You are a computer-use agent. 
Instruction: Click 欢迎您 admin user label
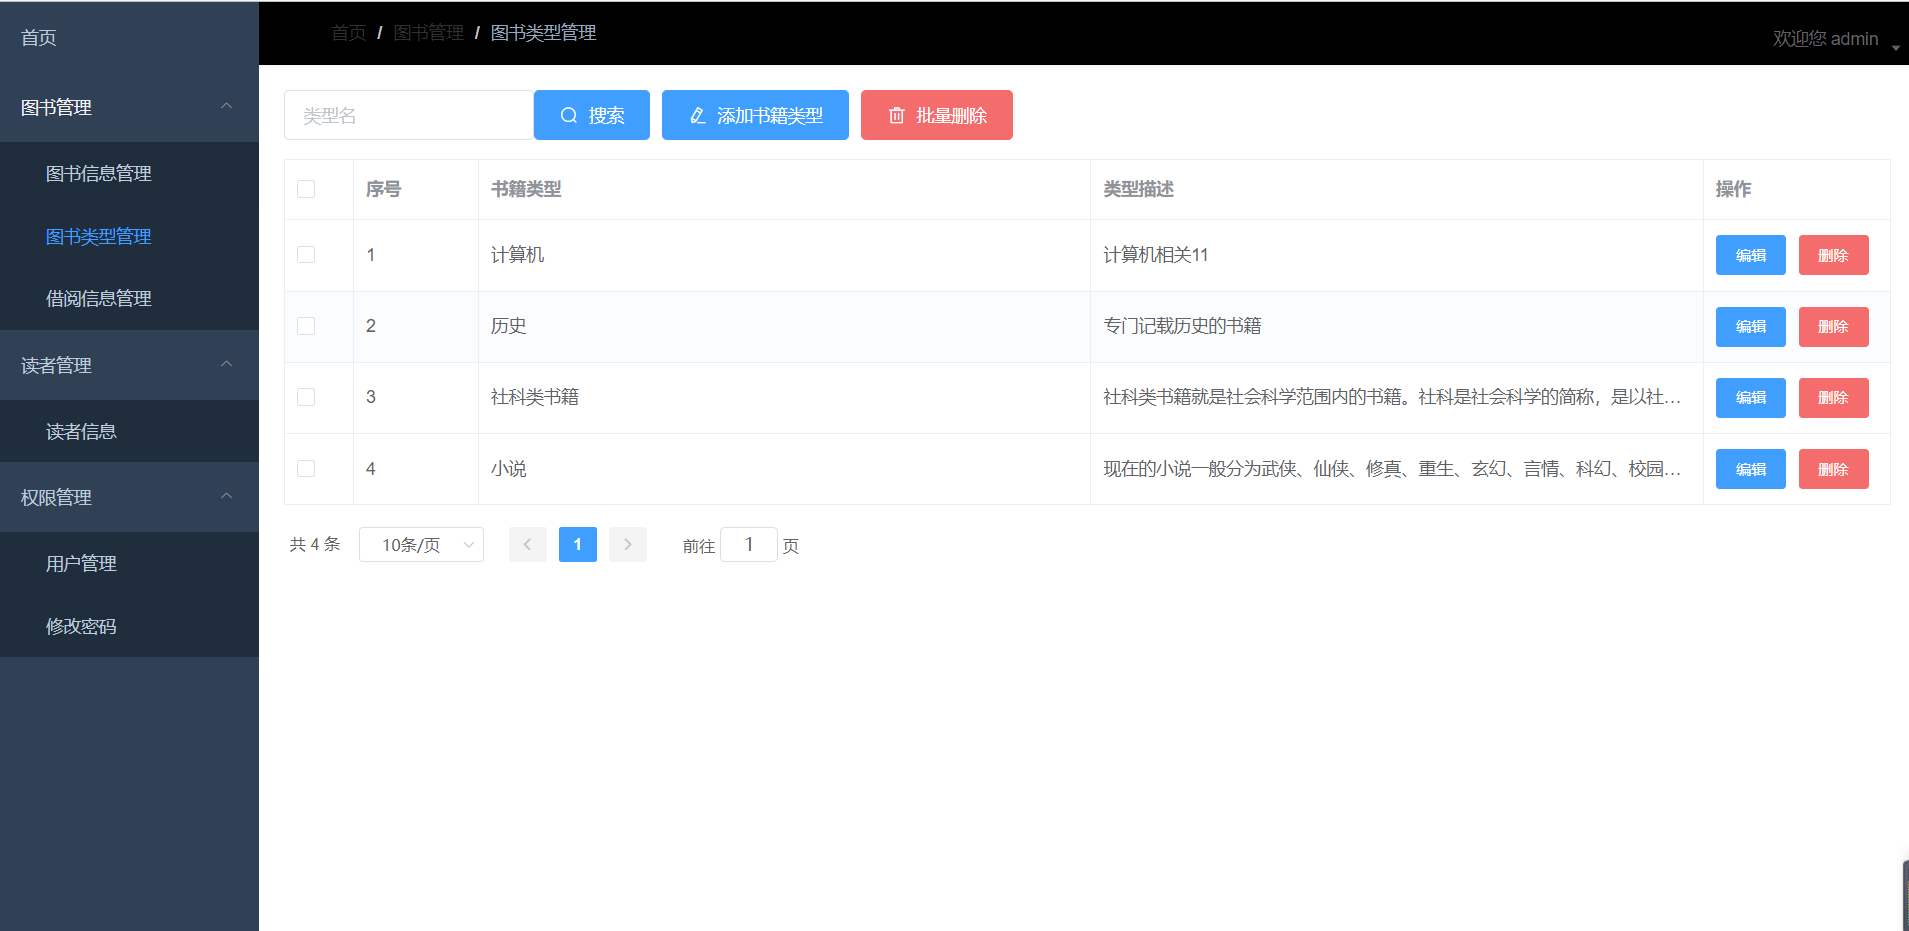click(x=1825, y=39)
